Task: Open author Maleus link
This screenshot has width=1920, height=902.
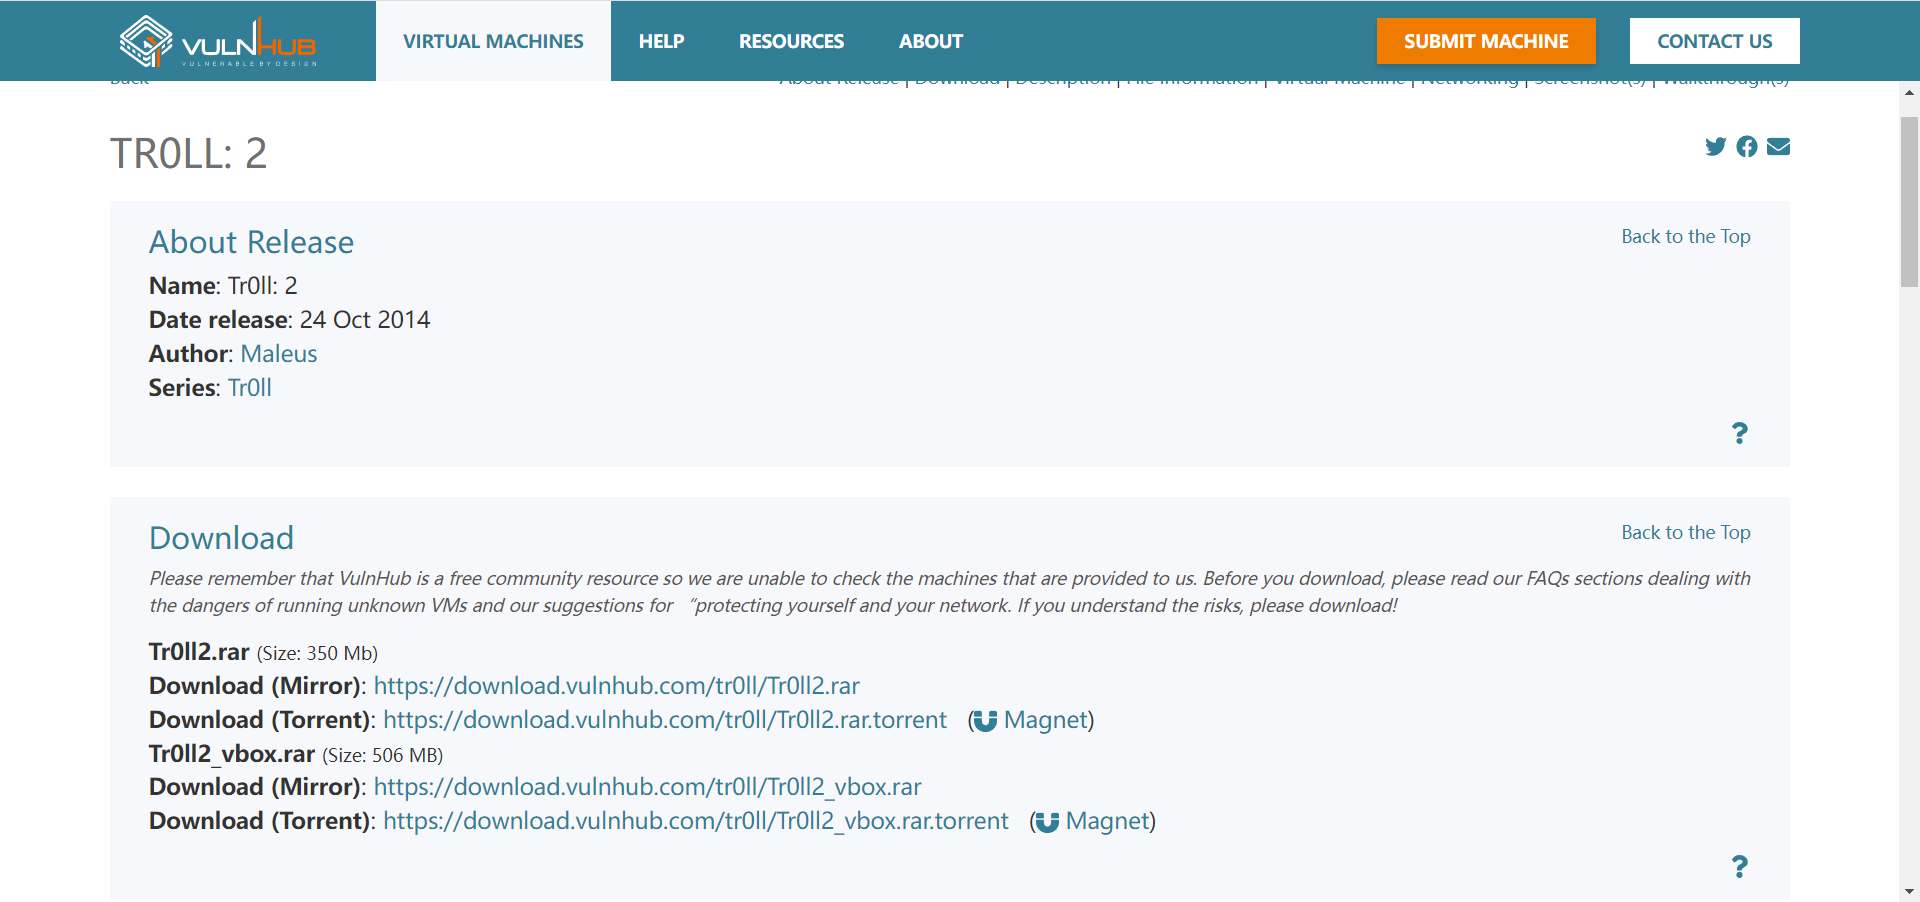Action: pos(279,354)
